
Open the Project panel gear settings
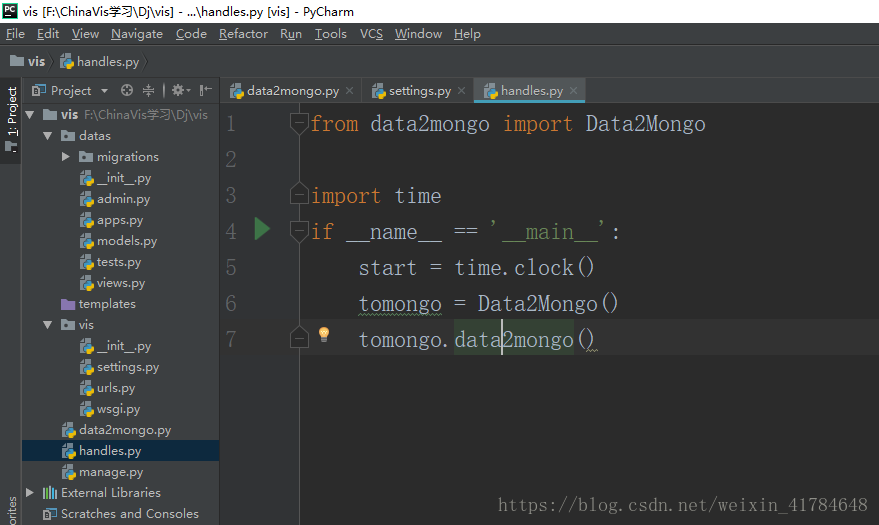[x=181, y=90]
